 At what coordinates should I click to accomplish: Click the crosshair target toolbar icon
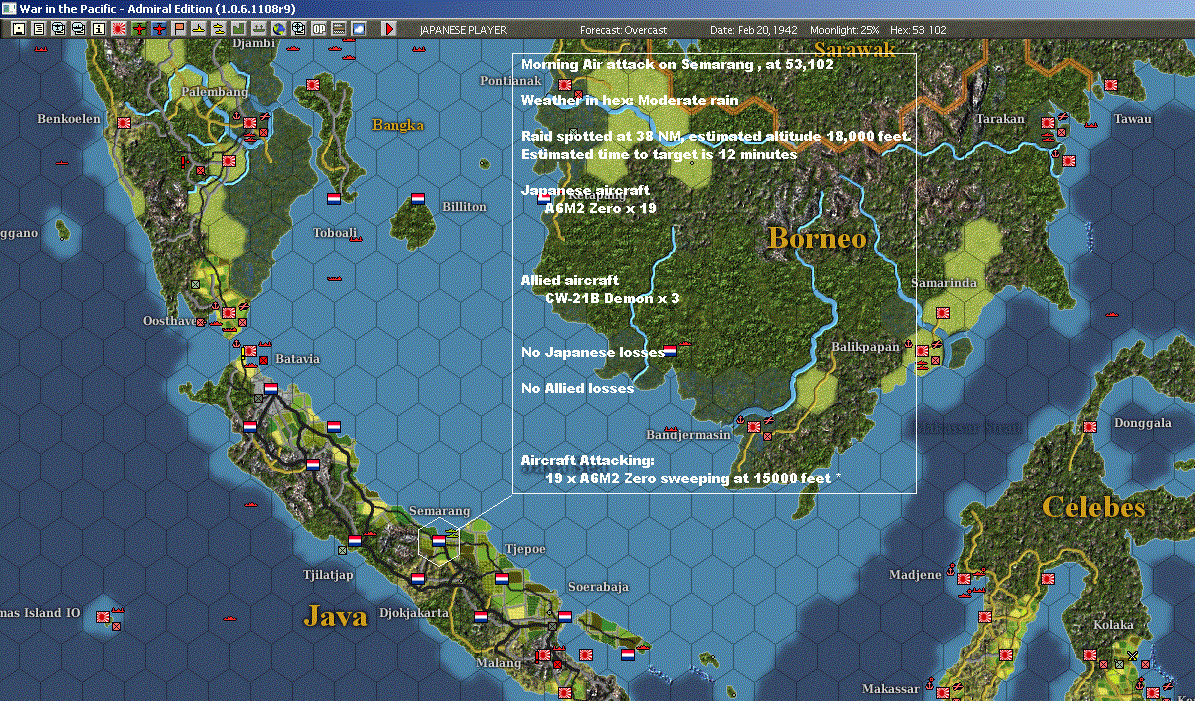(x=298, y=29)
